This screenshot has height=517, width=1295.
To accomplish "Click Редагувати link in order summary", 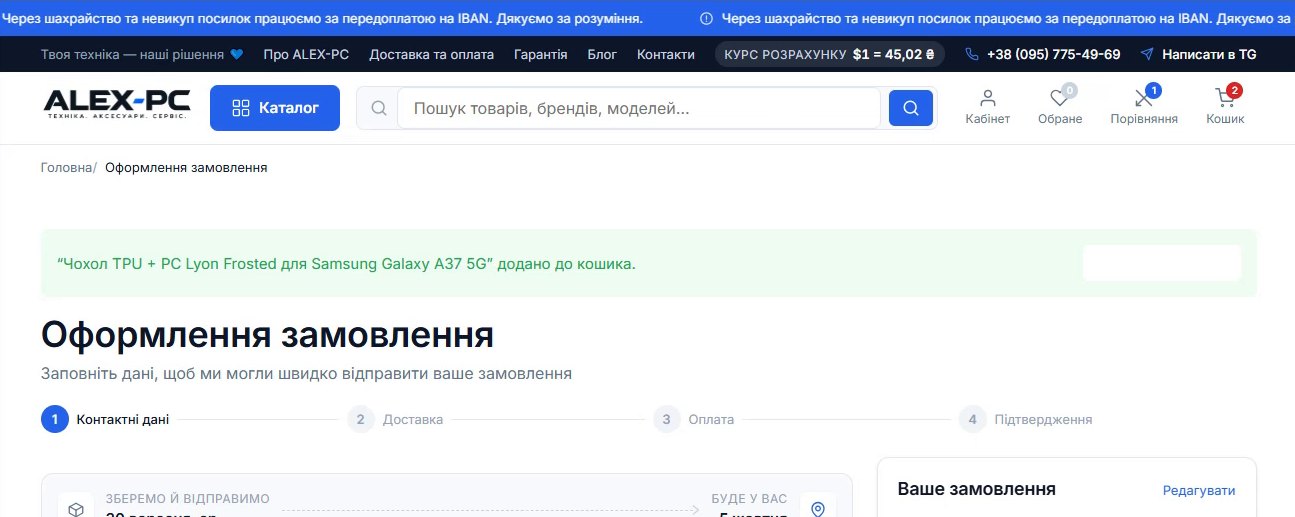I will pyautogui.click(x=1198, y=490).
